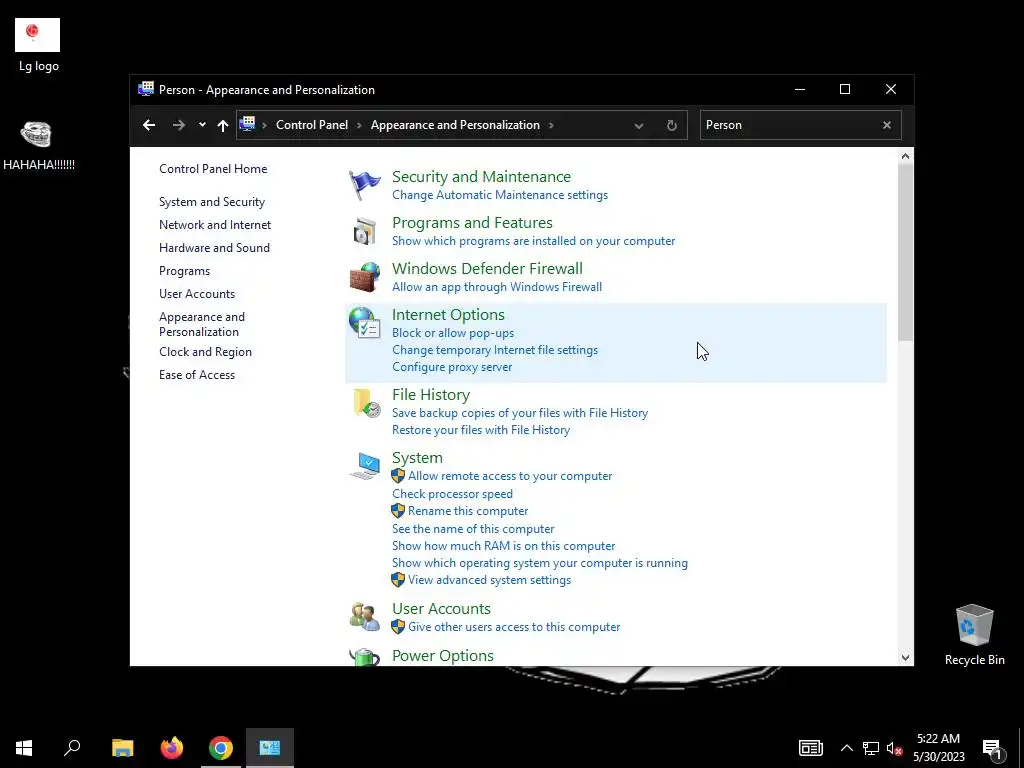The height and width of the screenshot is (768, 1024).
Task: Open Internet Options globe icon
Action: coord(364,323)
